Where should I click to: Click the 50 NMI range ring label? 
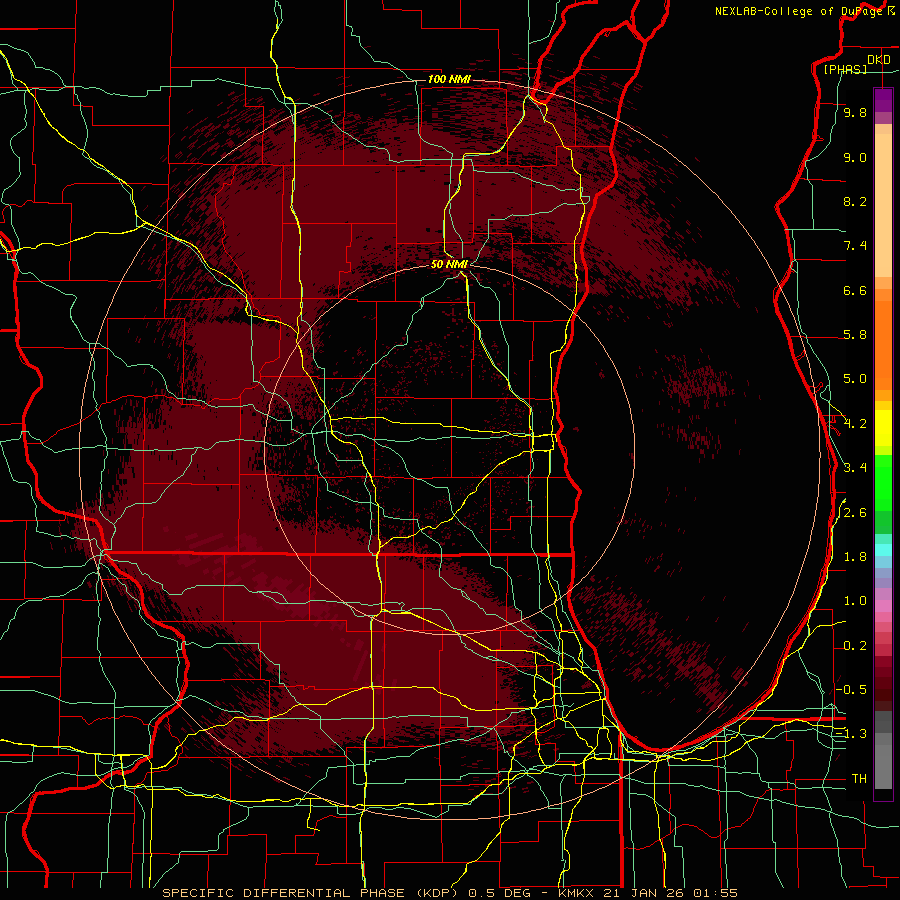[x=449, y=264]
